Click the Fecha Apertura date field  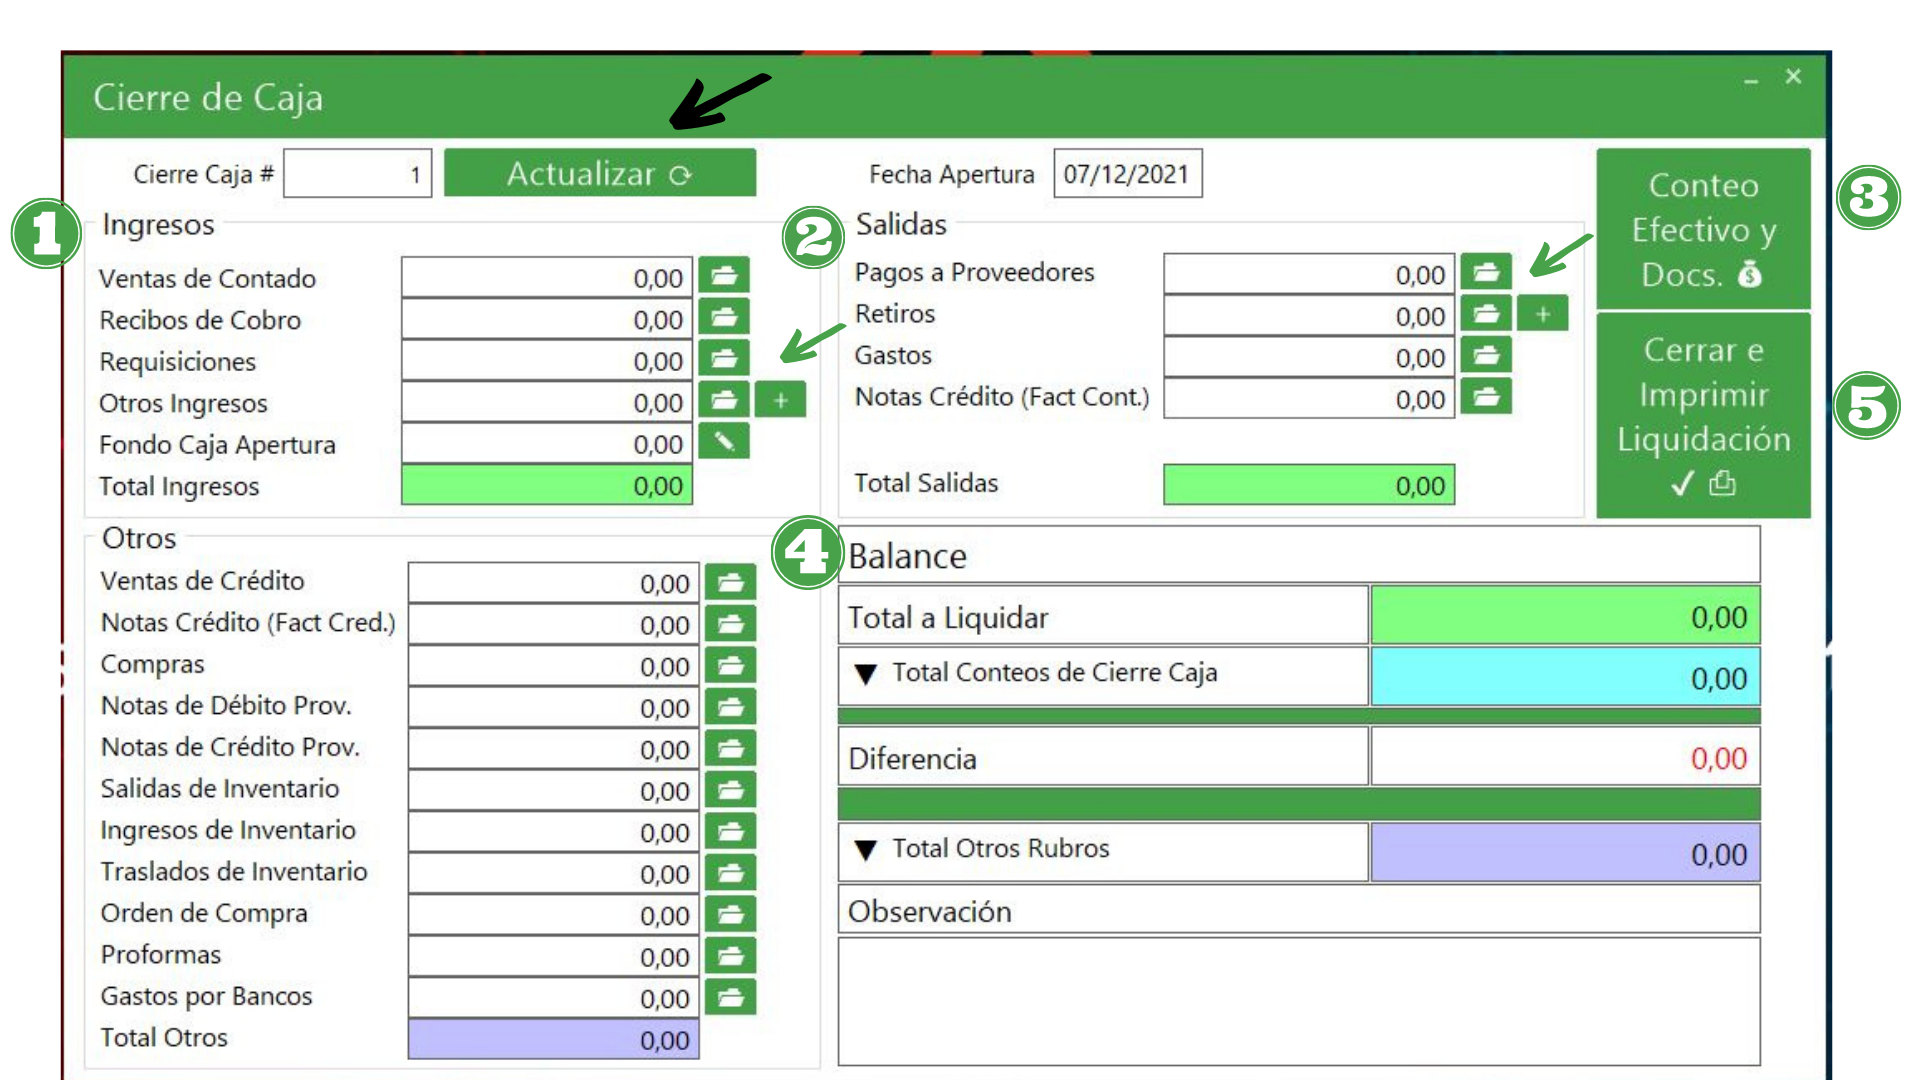(x=1127, y=174)
